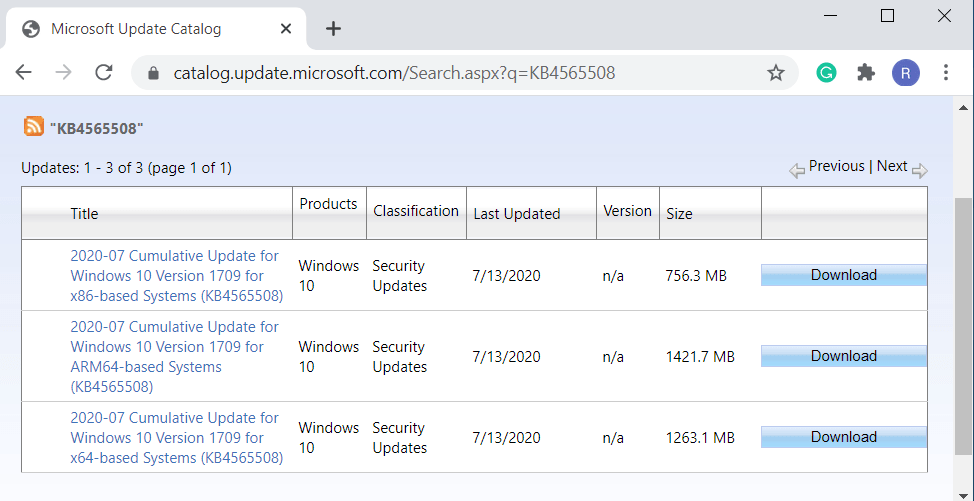Click Windows 10 in the x64 row
The width and height of the screenshot is (974, 501).
click(329, 438)
